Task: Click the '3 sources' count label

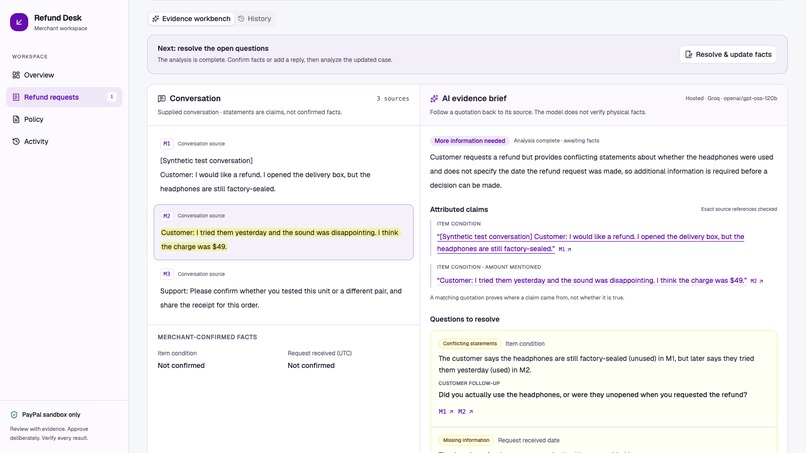Action: coord(393,99)
